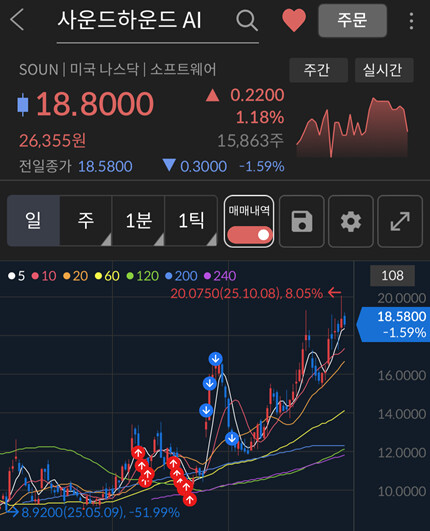Image resolution: width=430 pixels, height=531 pixels.
Task: Select the lowest red buy arrow marker
Action: [x=190, y=499]
